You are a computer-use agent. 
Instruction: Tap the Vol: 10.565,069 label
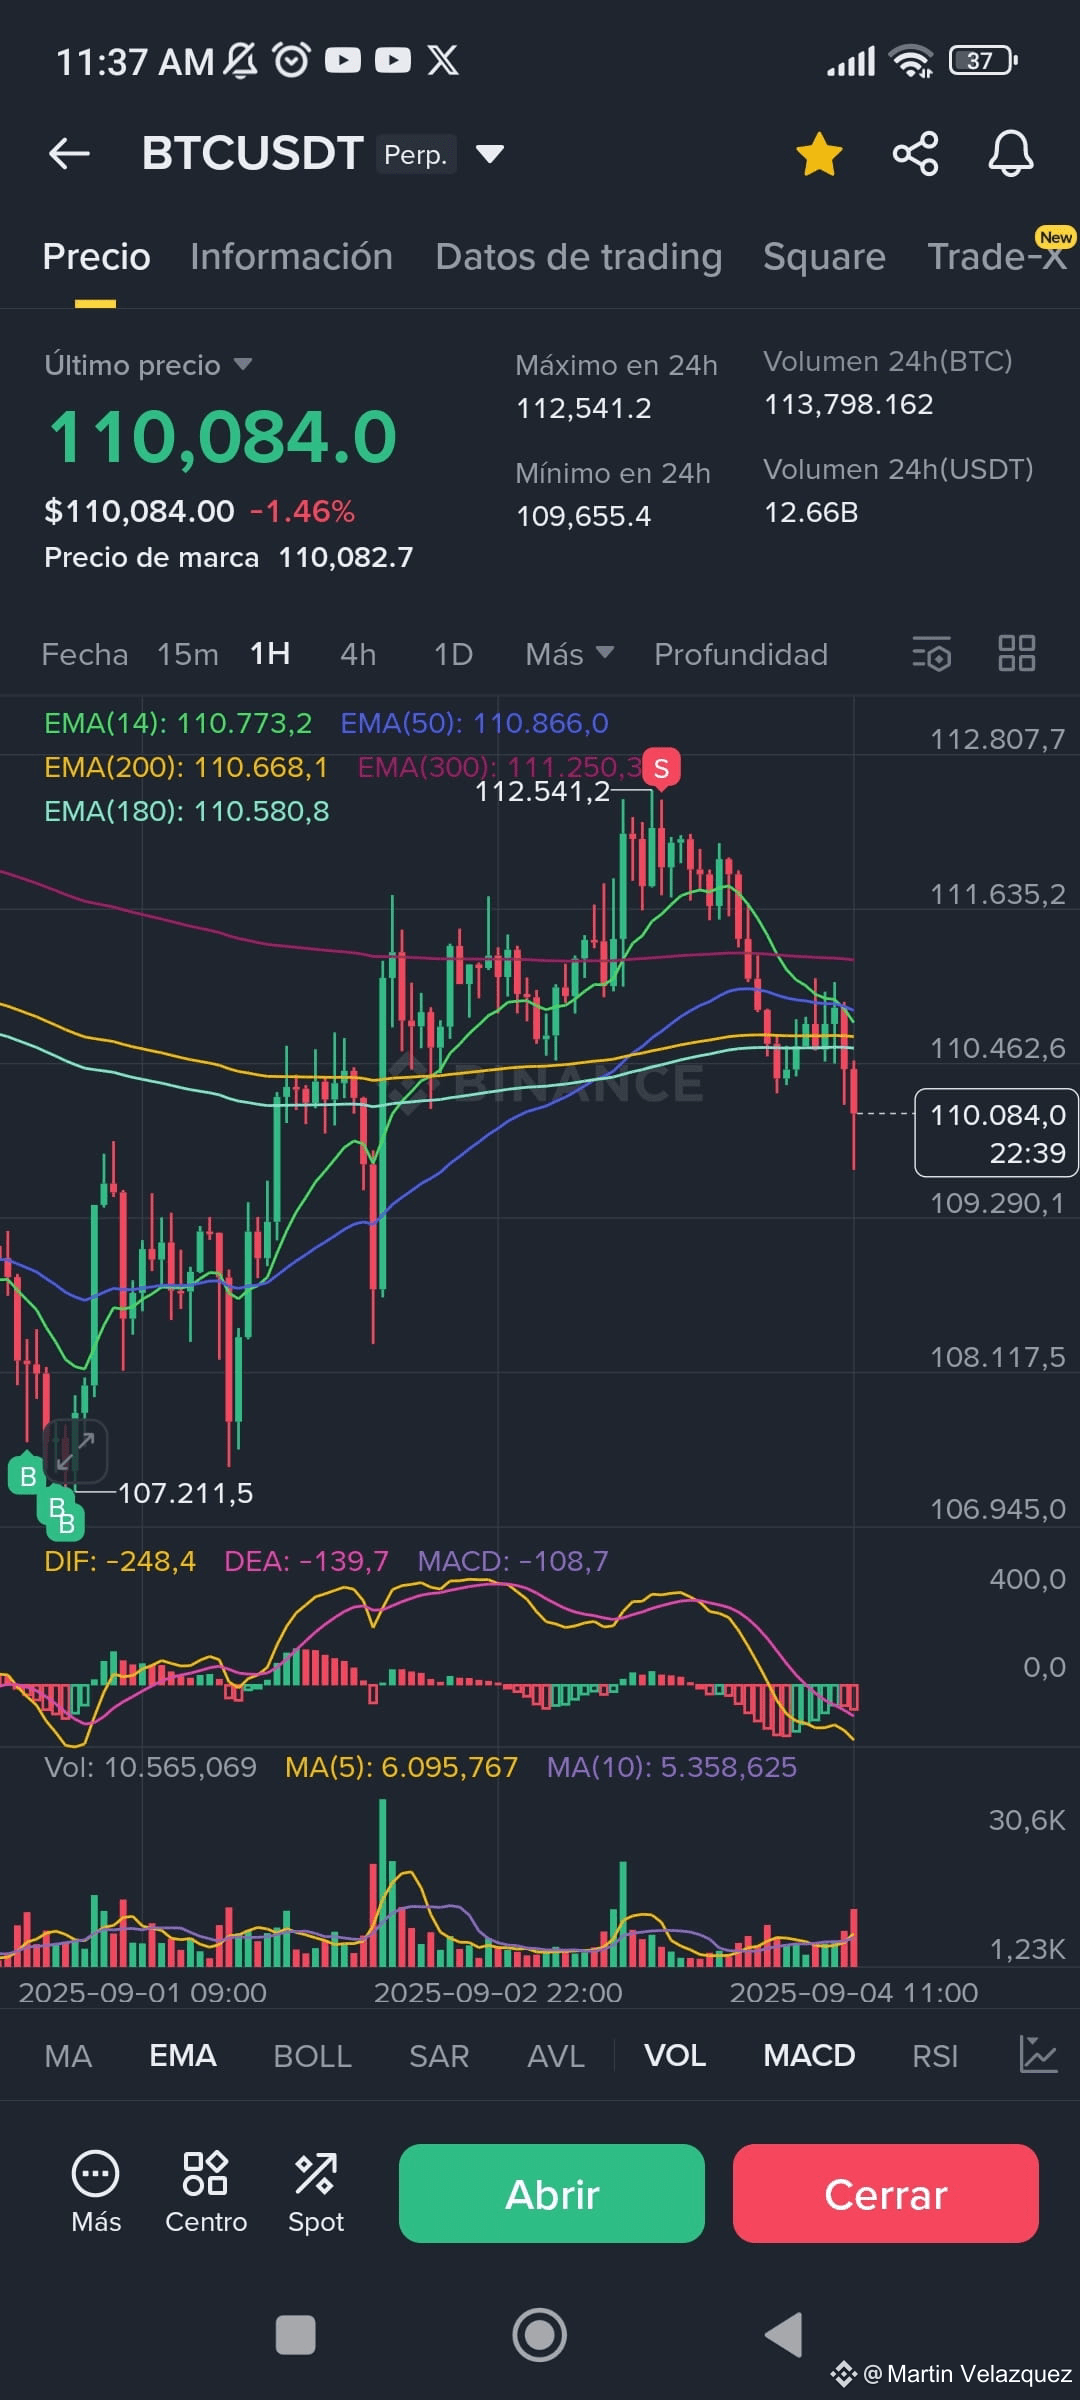pos(150,1767)
